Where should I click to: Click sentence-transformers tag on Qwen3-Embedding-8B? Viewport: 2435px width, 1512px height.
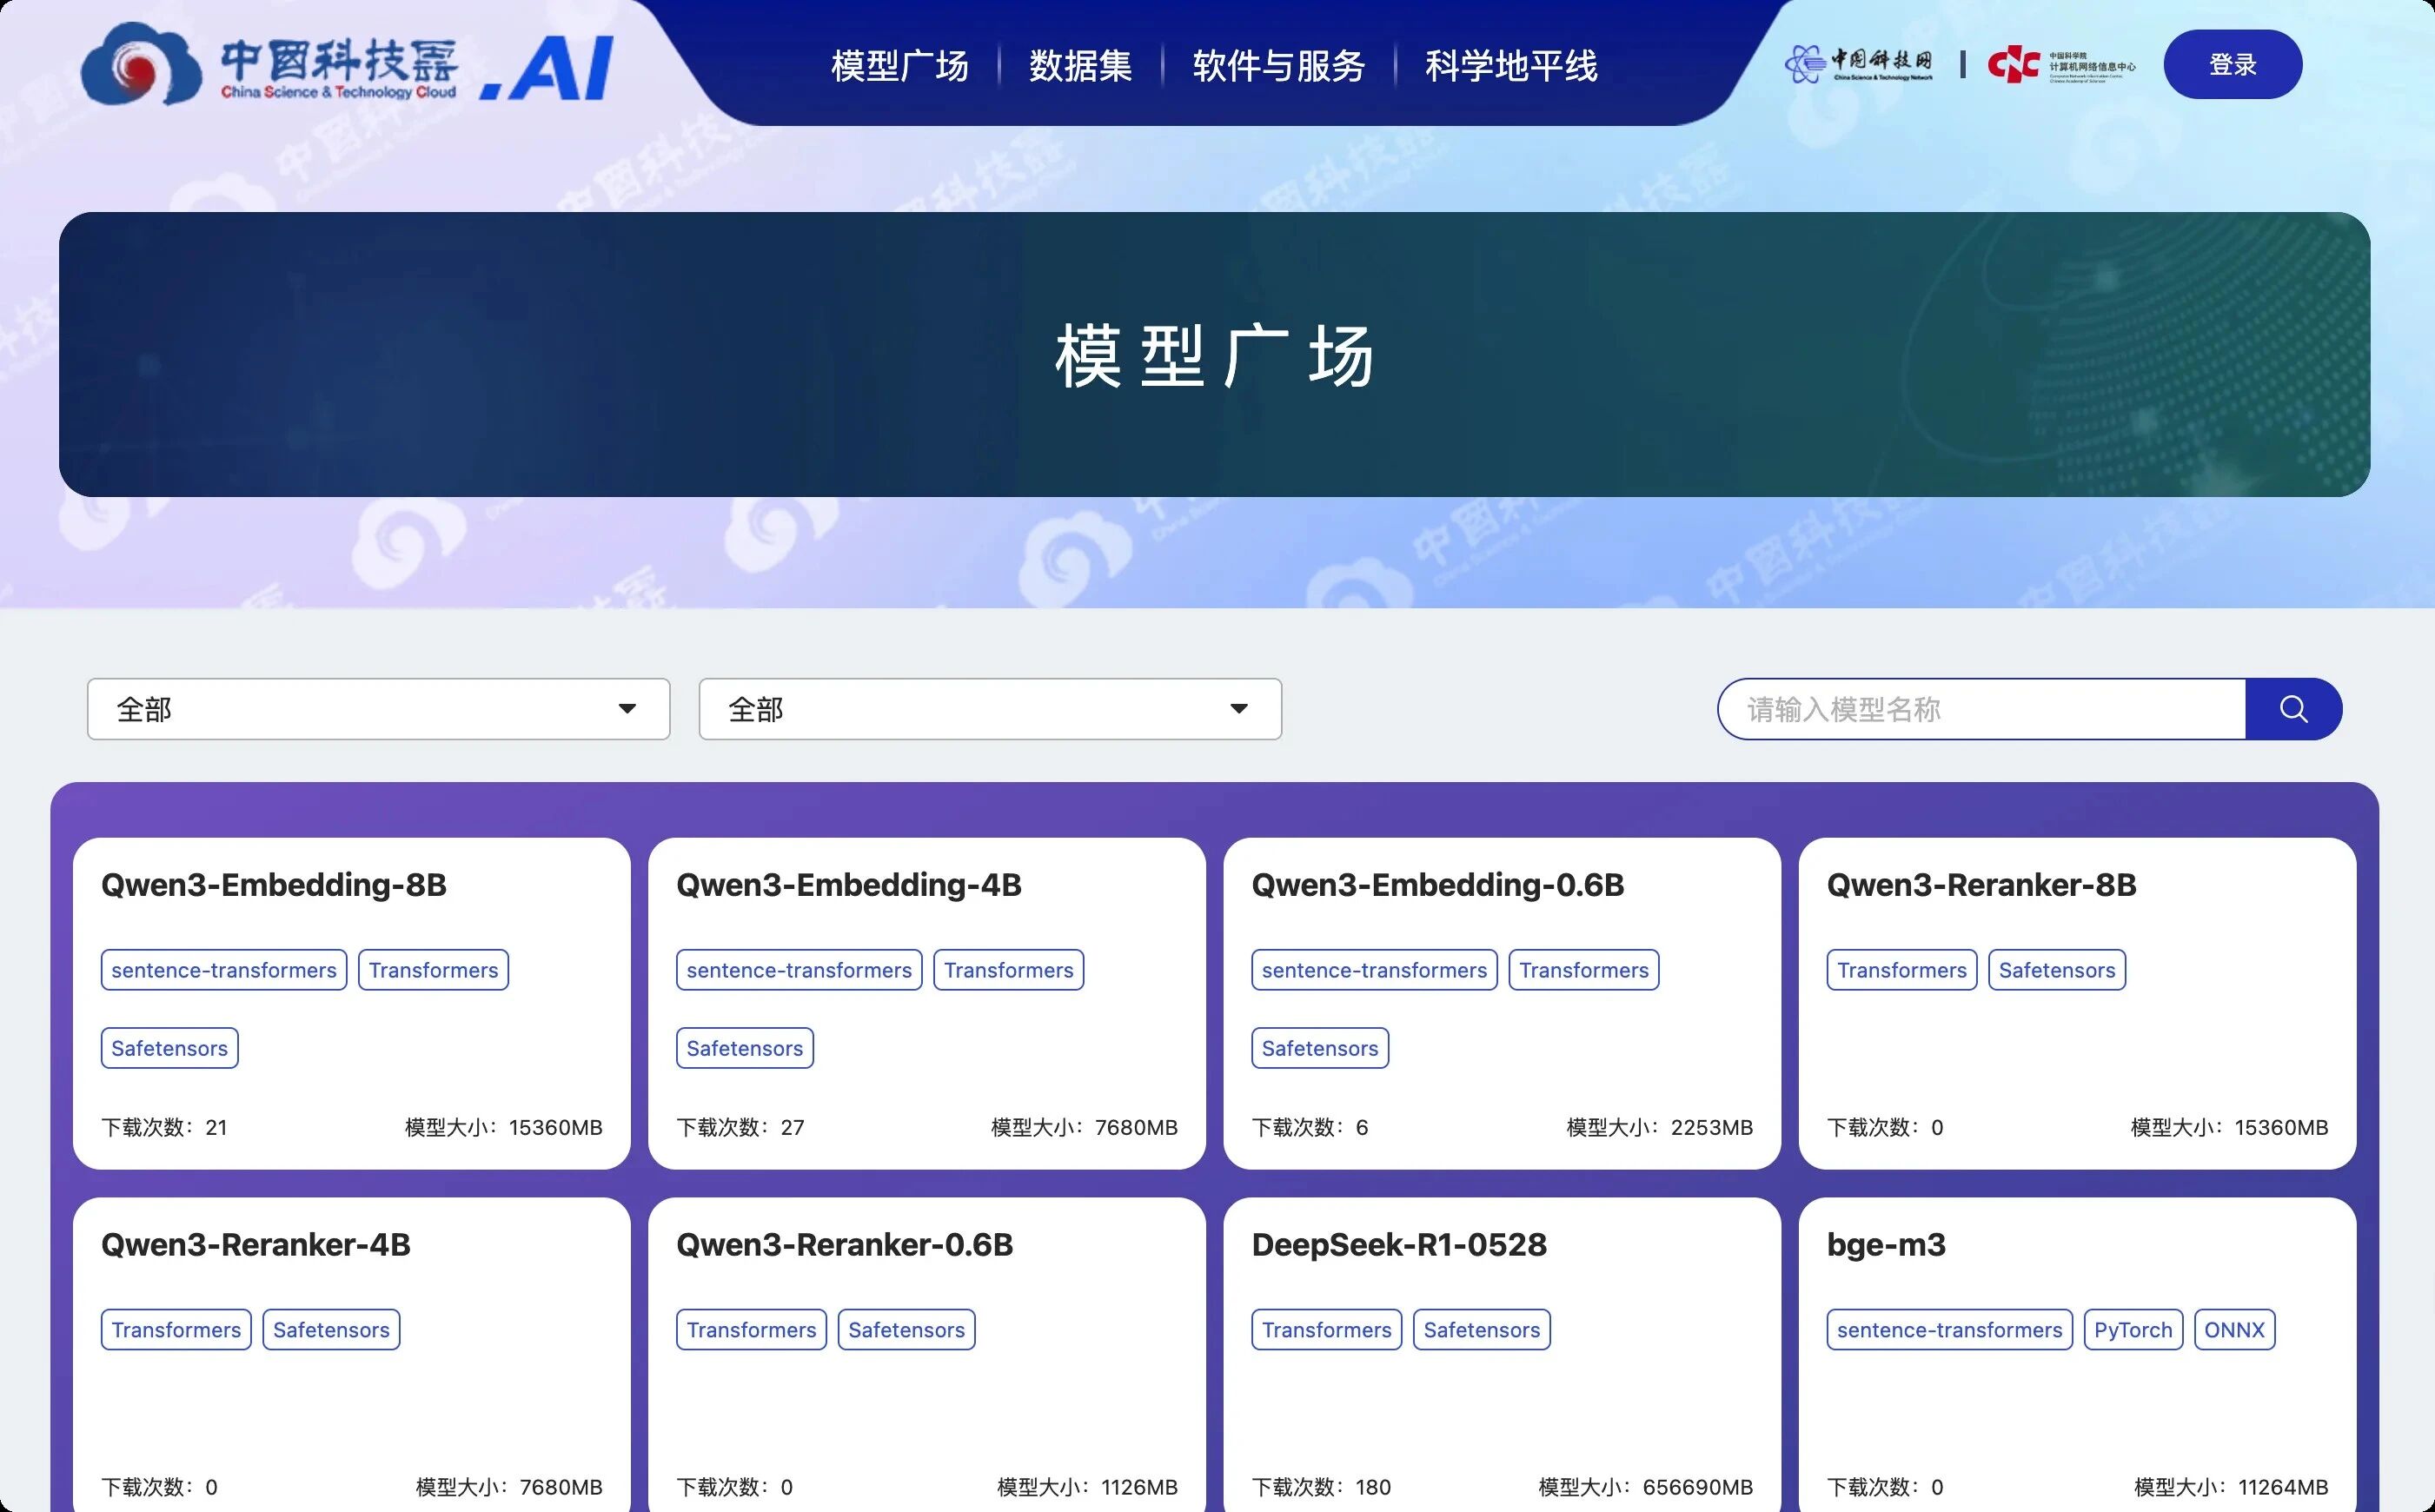(x=224, y=970)
